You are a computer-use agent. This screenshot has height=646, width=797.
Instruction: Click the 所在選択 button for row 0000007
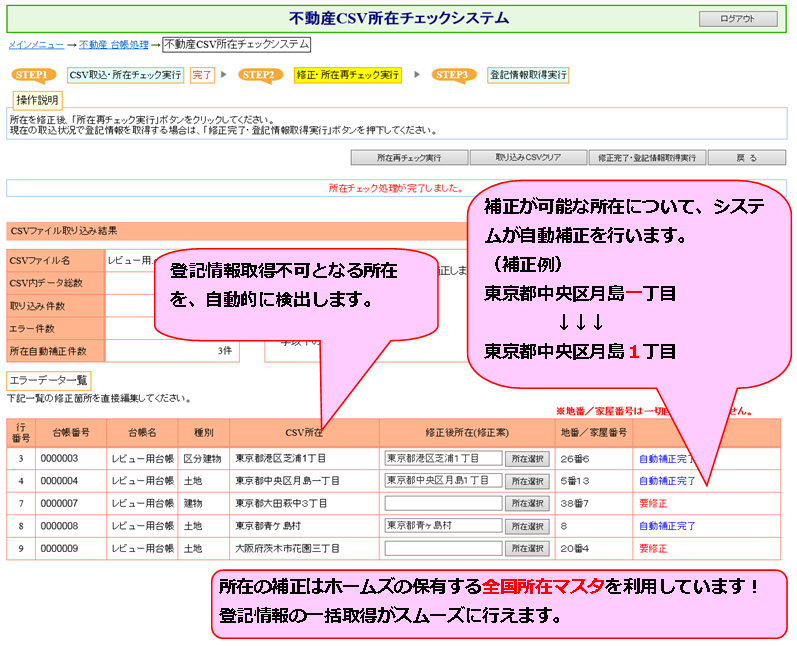pyautogui.click(x=527, y=504)
